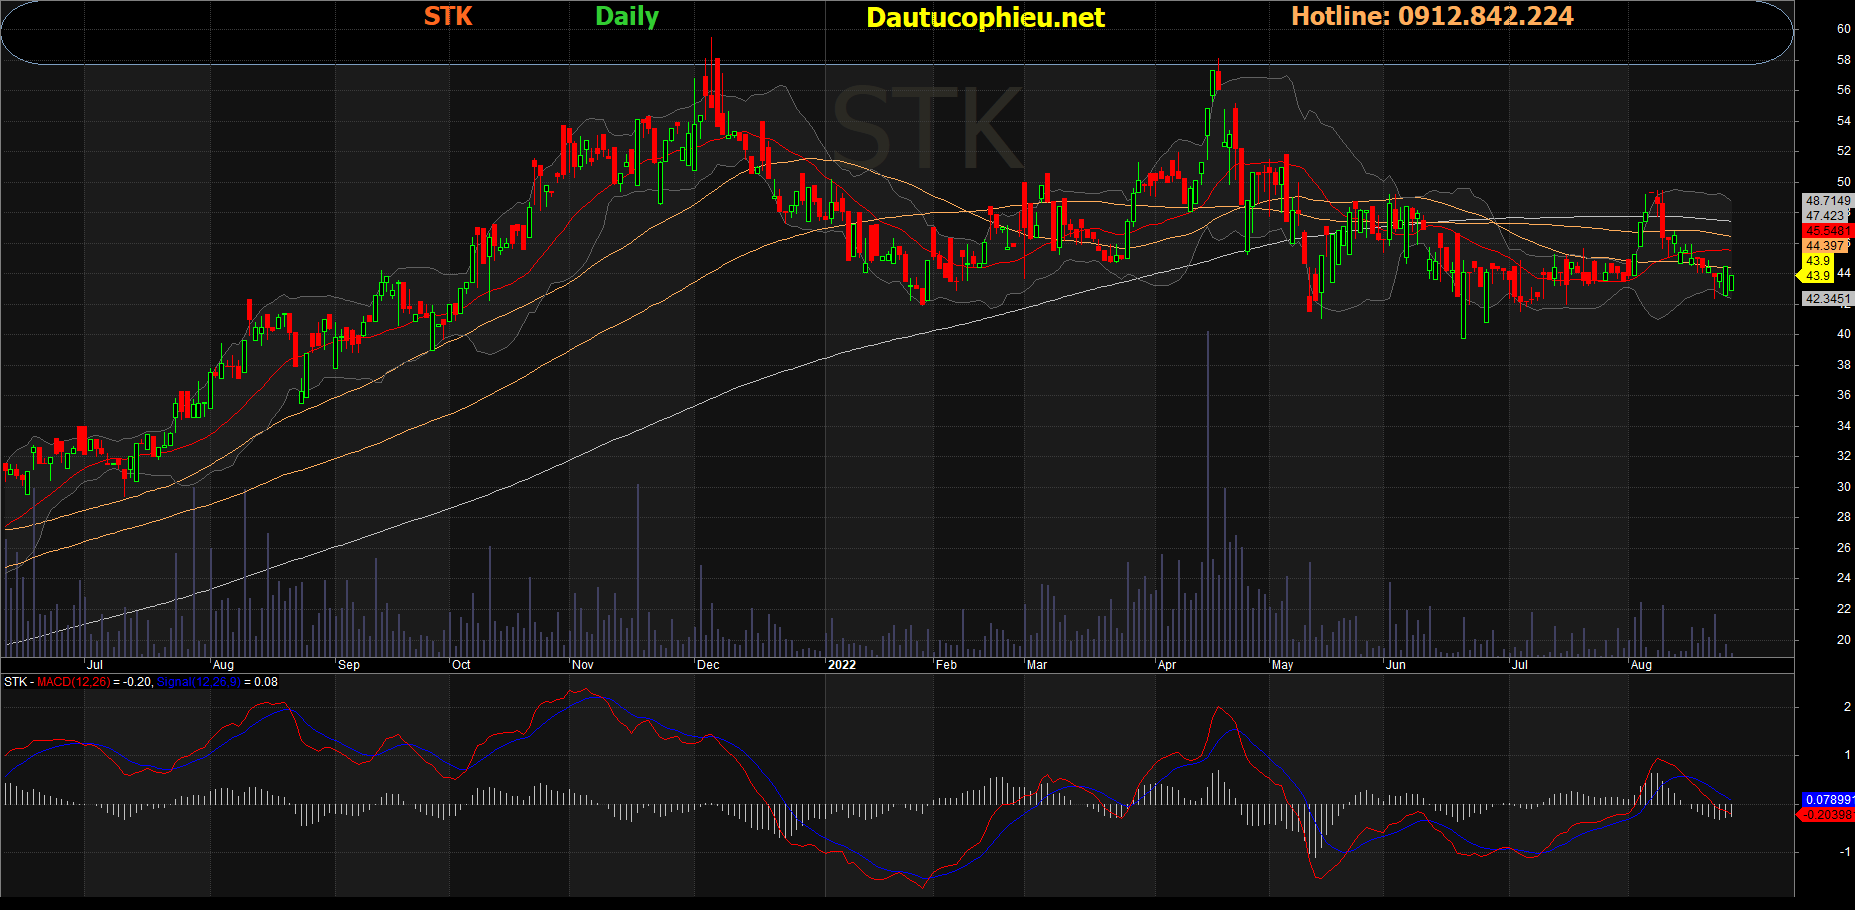Viewport: 1855px width, 910px height.
Task: Select the red -0.20398 MACD value tag
Action: click(x=1826, y=815)
